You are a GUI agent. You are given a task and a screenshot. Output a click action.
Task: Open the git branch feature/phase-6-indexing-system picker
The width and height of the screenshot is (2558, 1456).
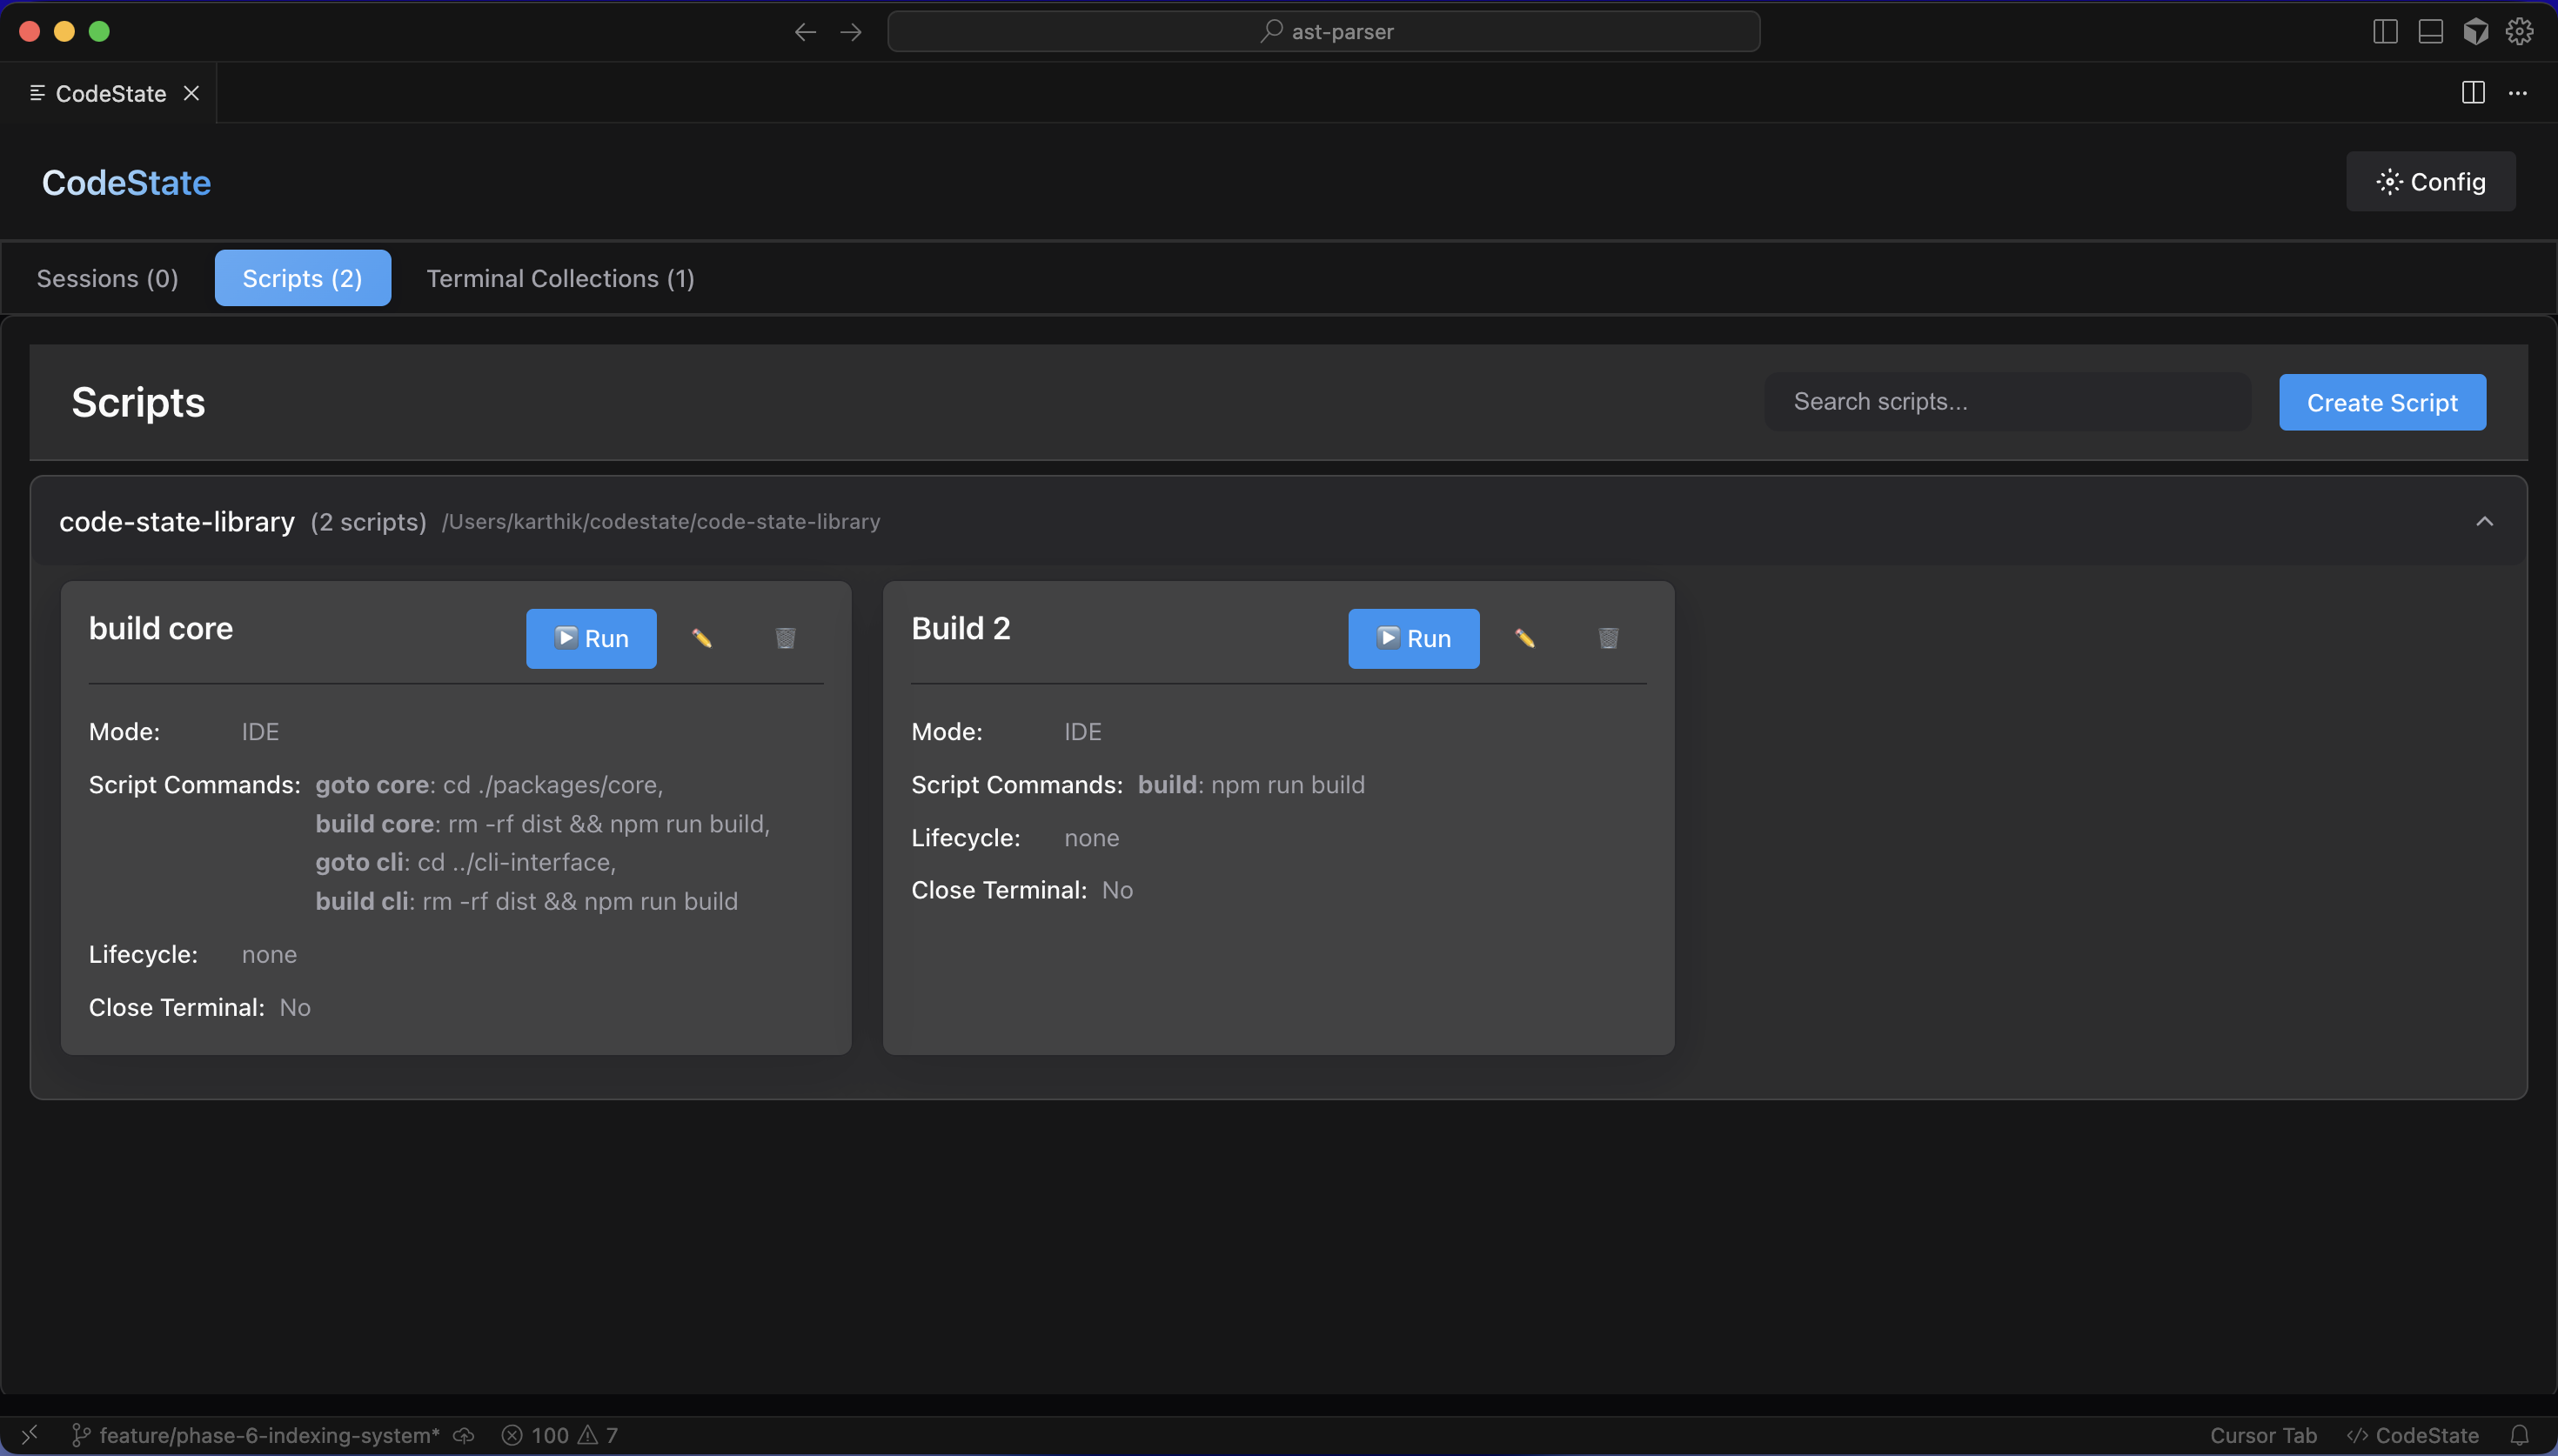click(x=257, y=1435)
